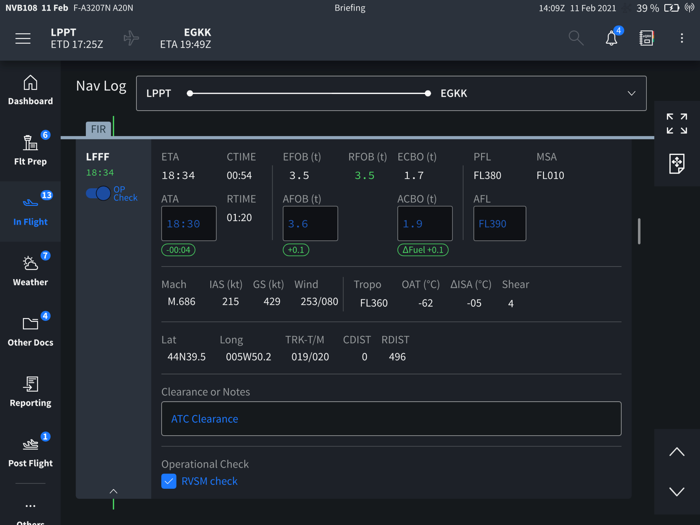Select the FIR tab
Viewport: 700px width, 525px height.
click(98, 129)
